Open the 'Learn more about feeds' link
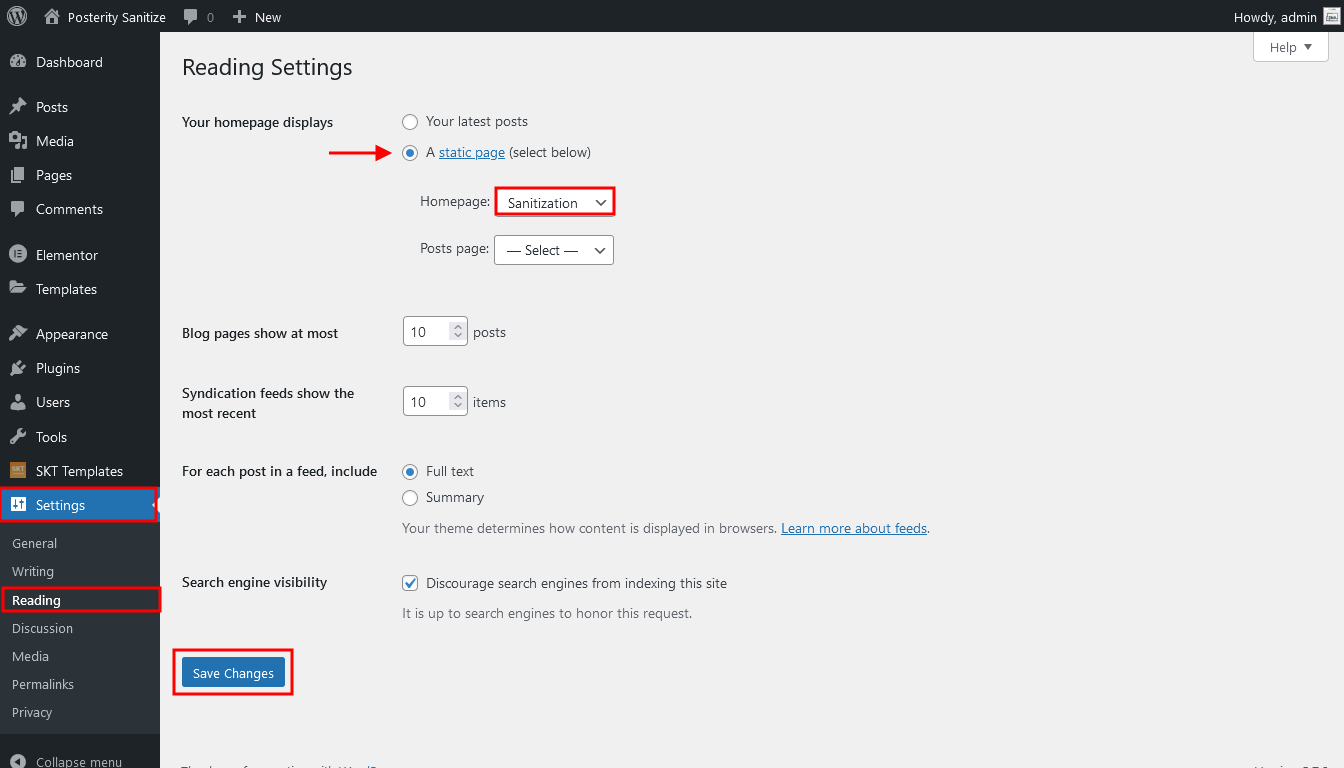Image resolution: width=1344 pixels, height=768 pixels. click(854, 528)
